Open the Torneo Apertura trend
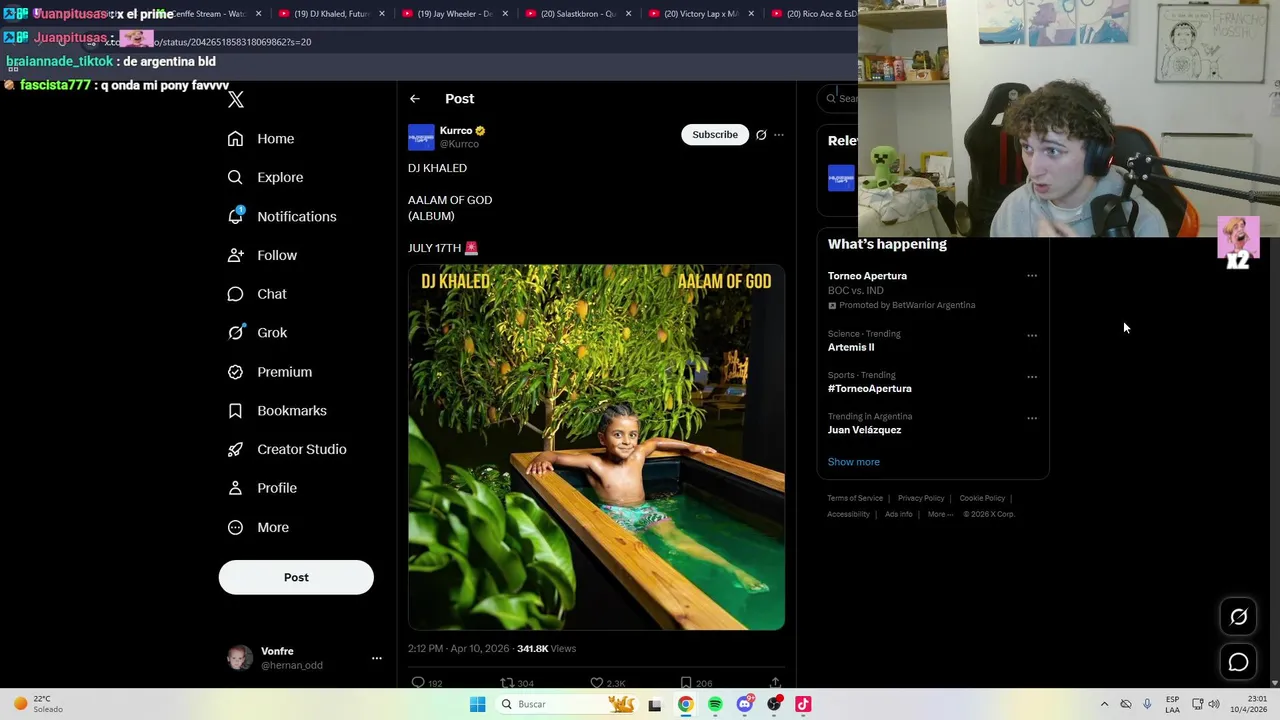1280x720 pixels. point(867,276)
